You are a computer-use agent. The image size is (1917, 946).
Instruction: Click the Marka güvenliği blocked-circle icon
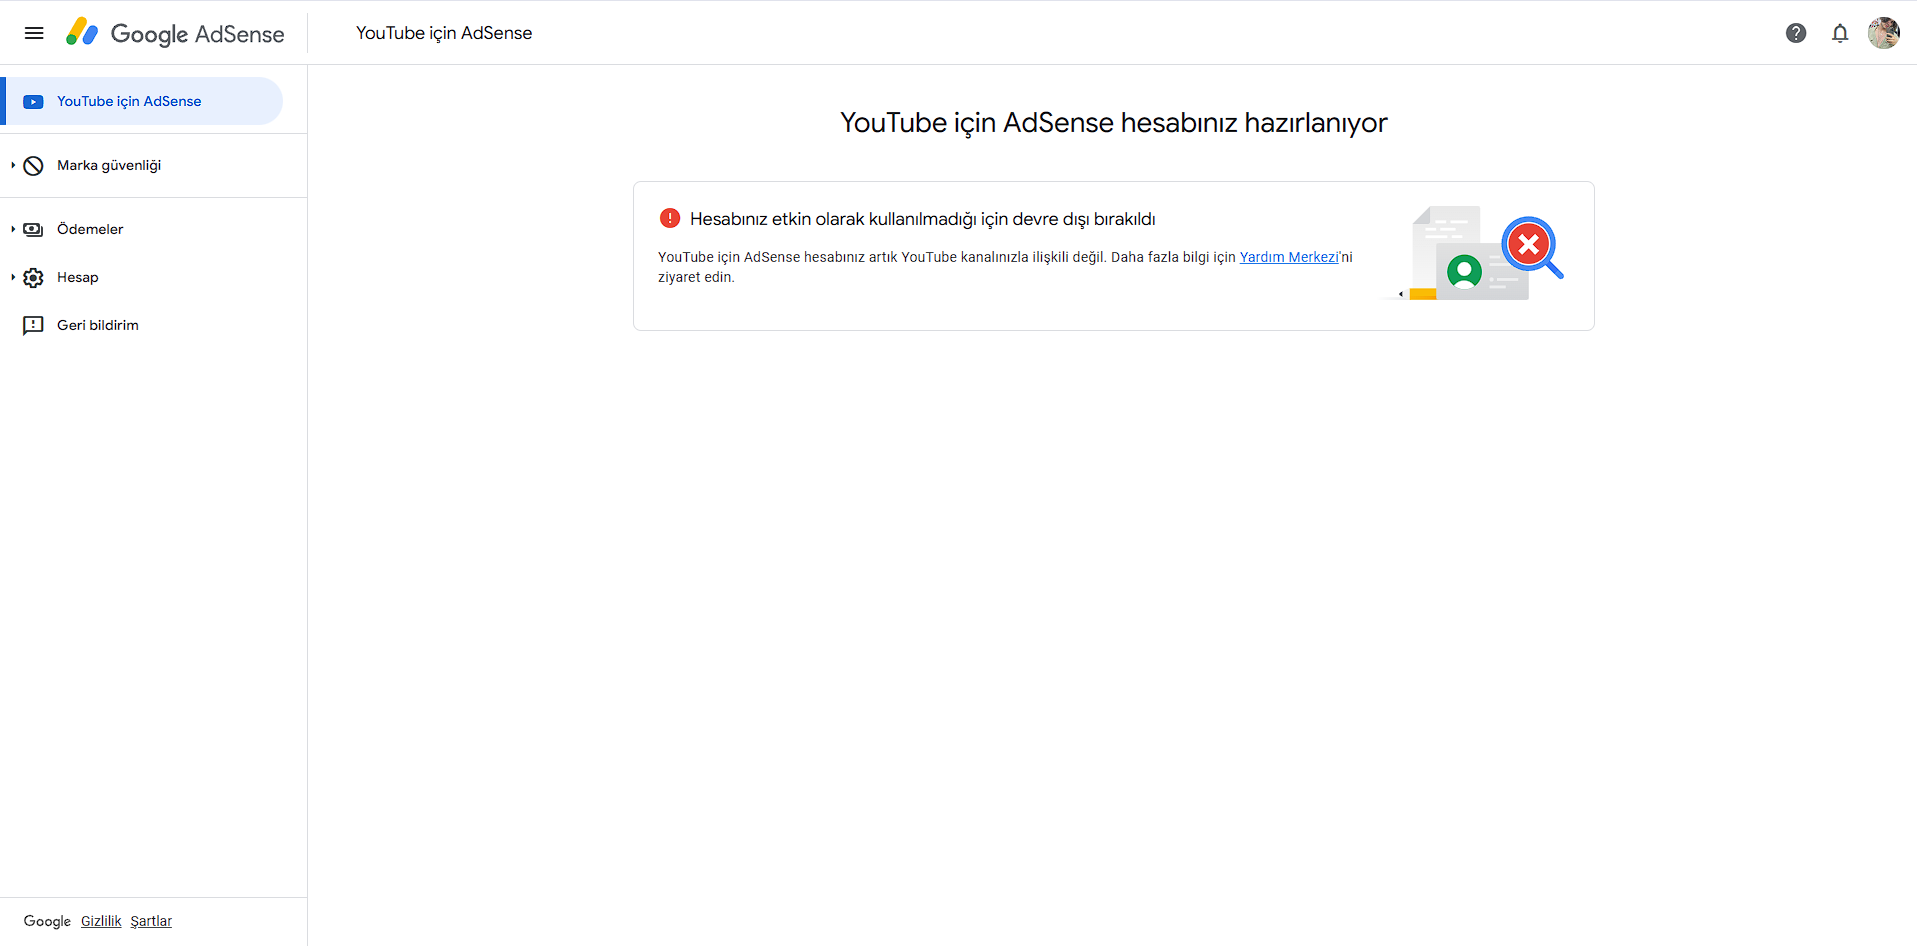pyautogui.click(x=33, y=165)
